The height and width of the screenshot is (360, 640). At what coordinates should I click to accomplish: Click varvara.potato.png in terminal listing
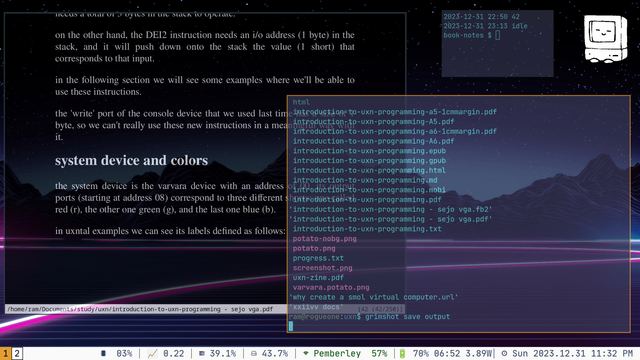coord(331,288)
